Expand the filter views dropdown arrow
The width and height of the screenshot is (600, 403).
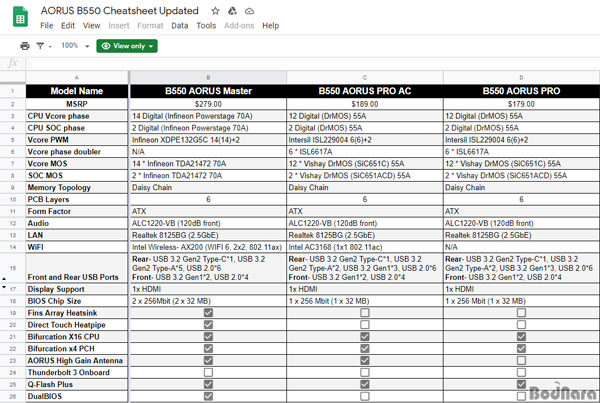pyautogui.click(x=50, y=46)
